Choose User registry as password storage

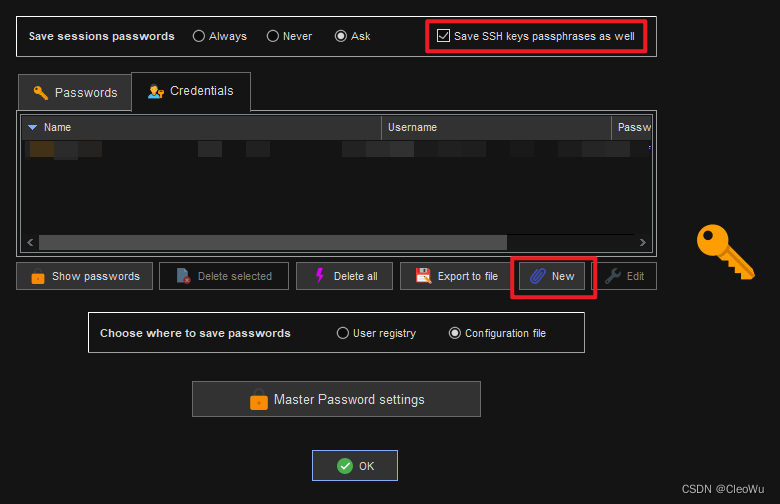pos(343,333)
